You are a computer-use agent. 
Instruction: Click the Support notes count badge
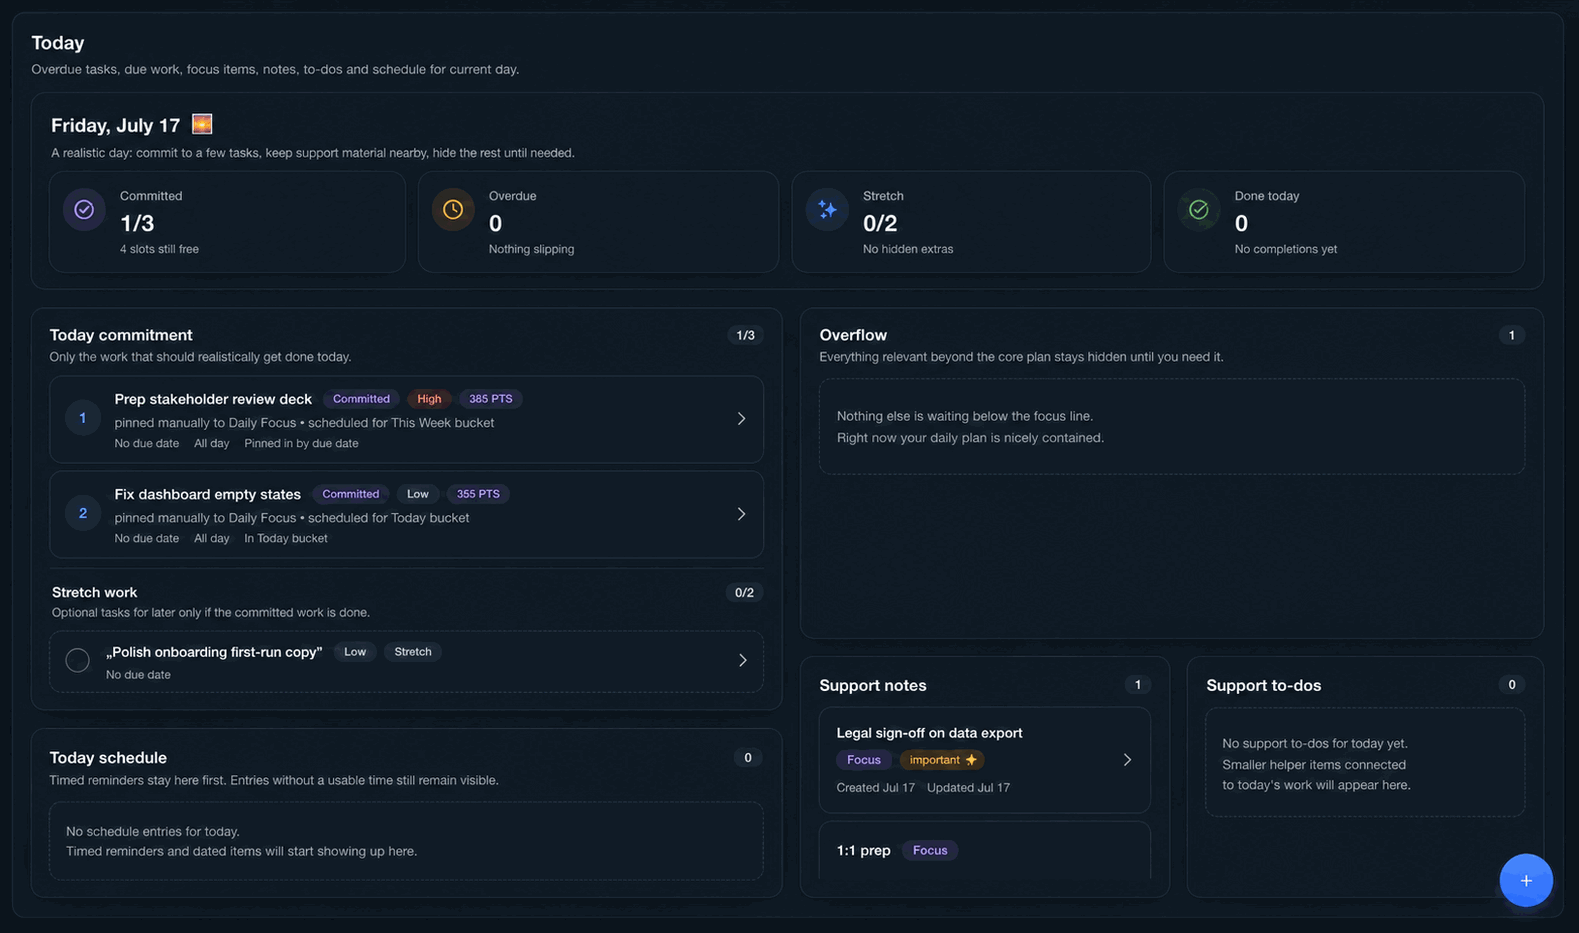coord(1137,685)
